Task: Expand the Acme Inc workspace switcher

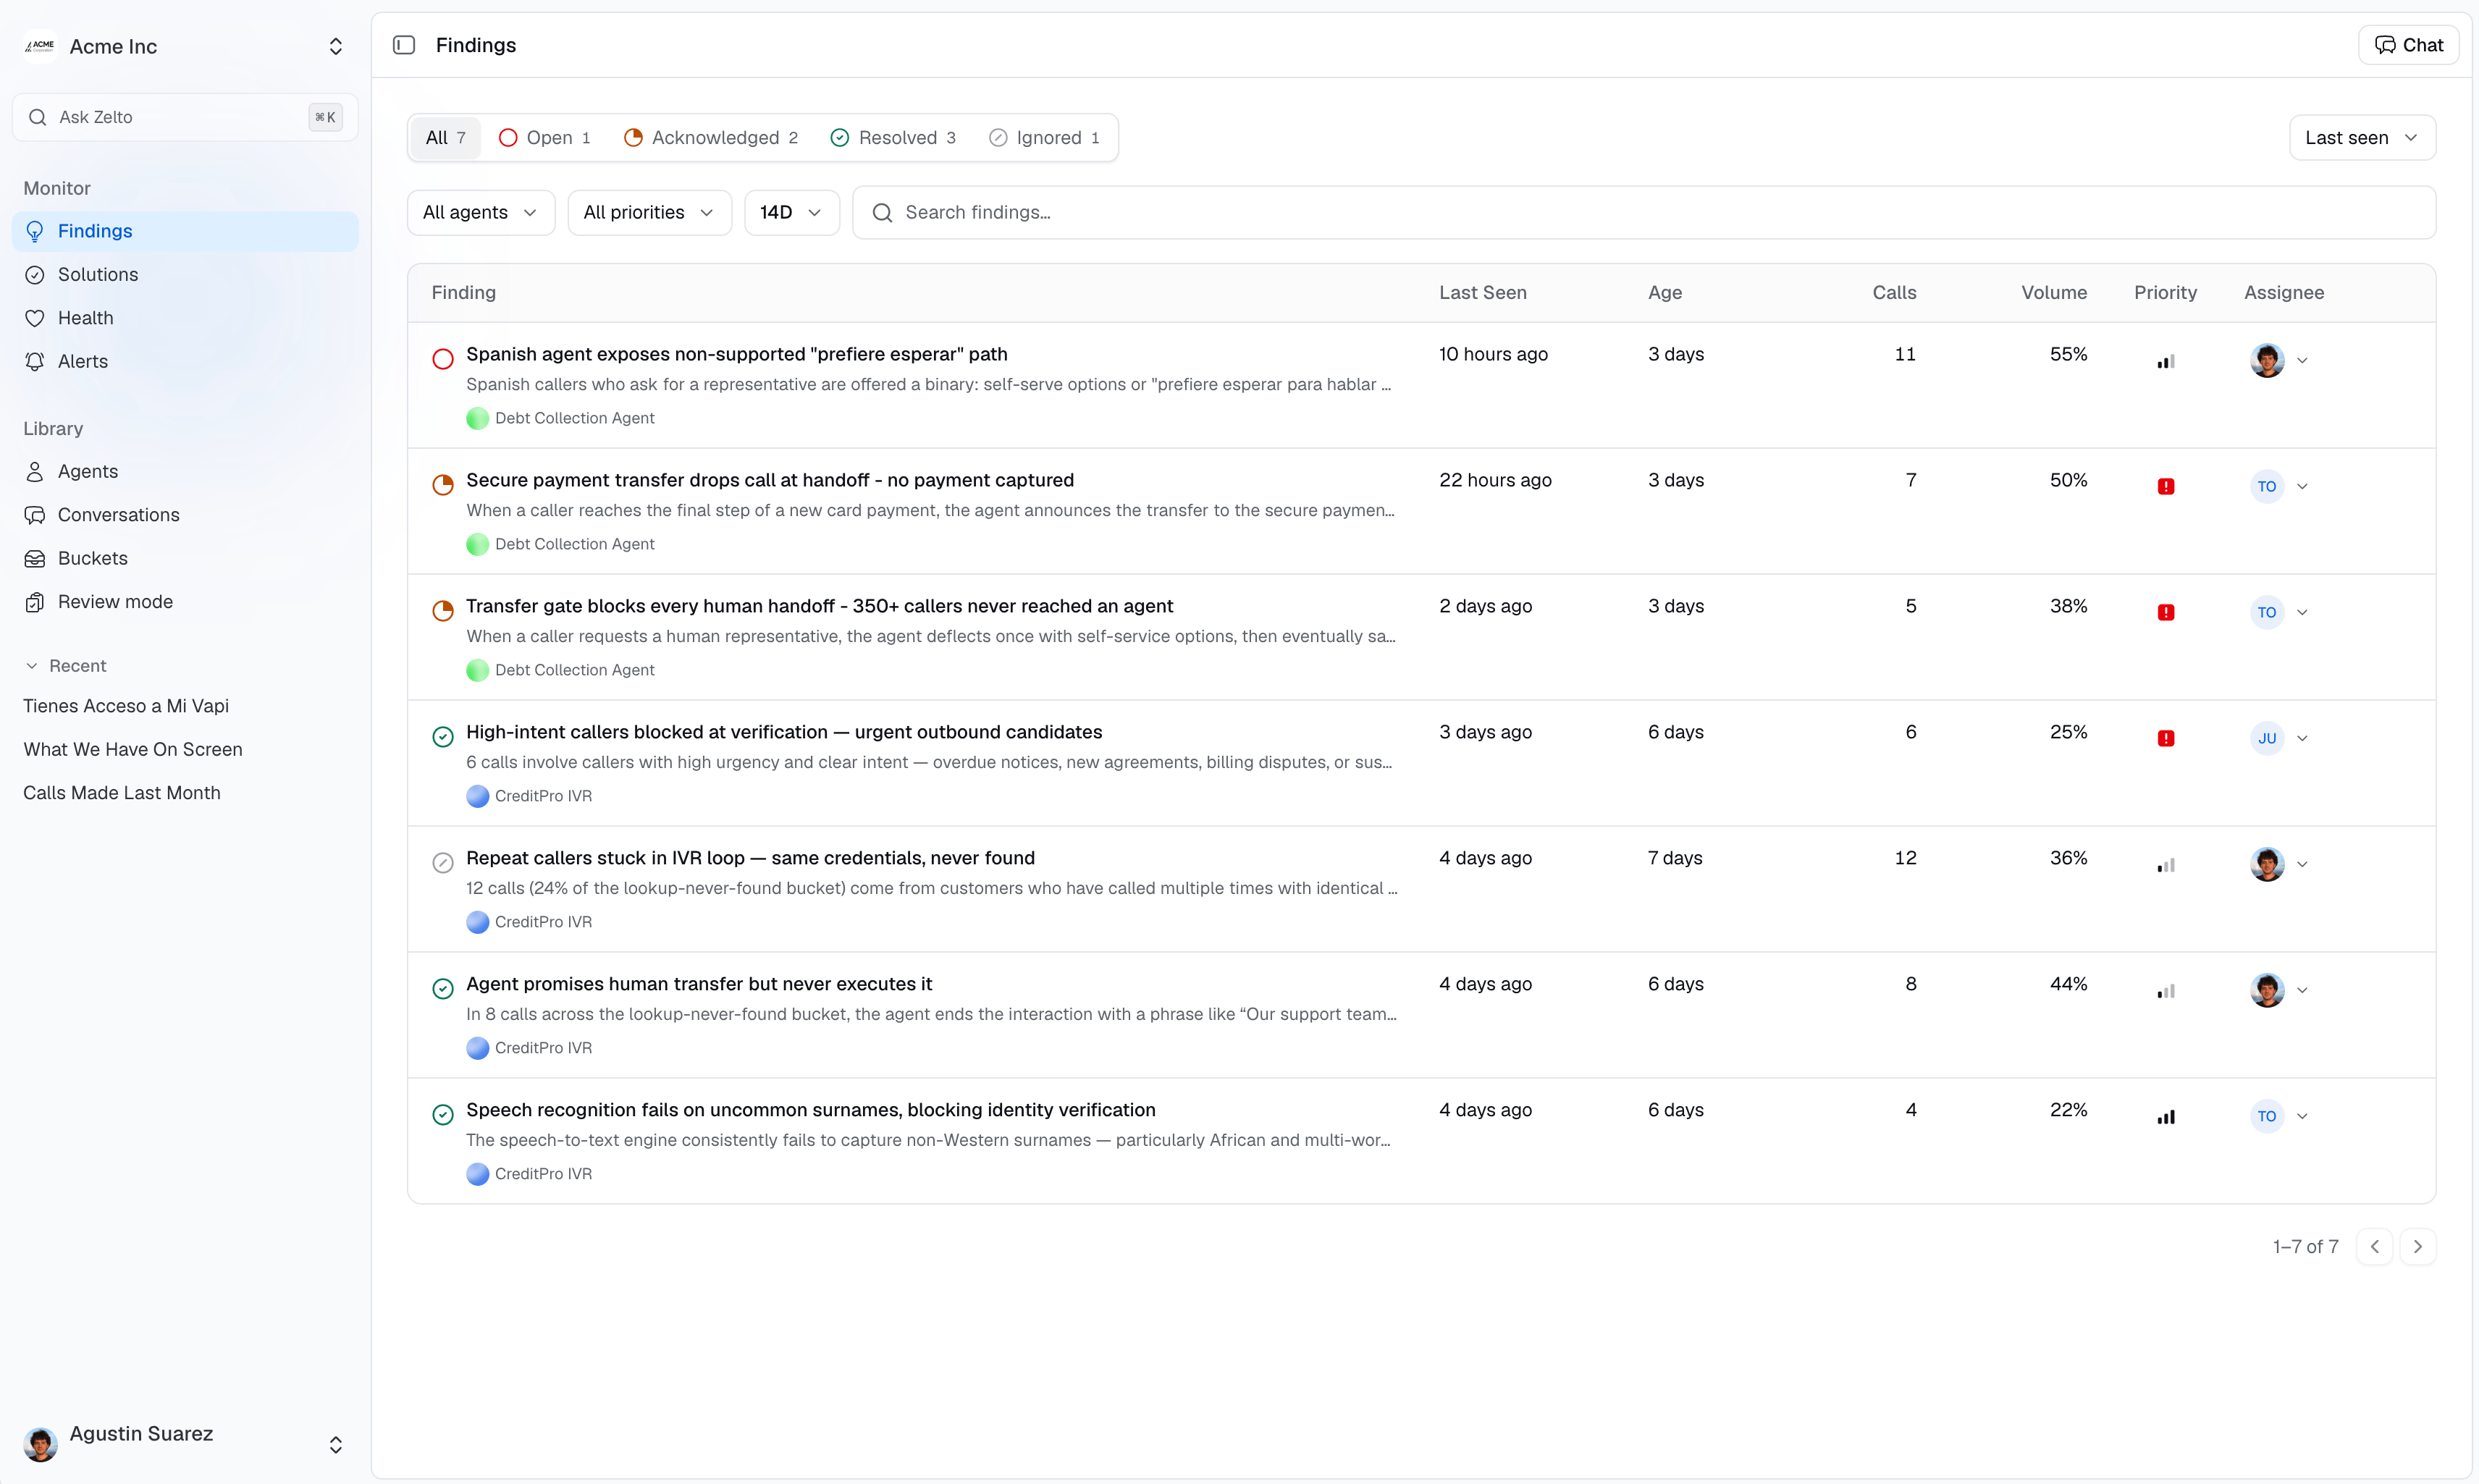Action: (336, 46)
